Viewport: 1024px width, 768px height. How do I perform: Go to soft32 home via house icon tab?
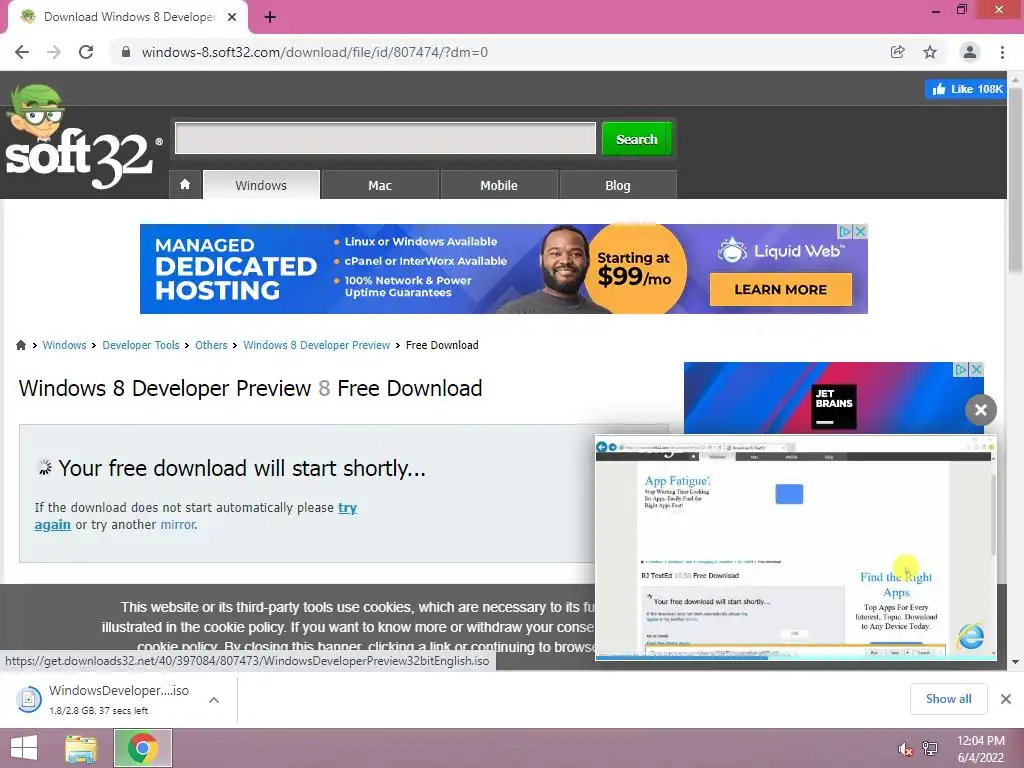point(185,185)
